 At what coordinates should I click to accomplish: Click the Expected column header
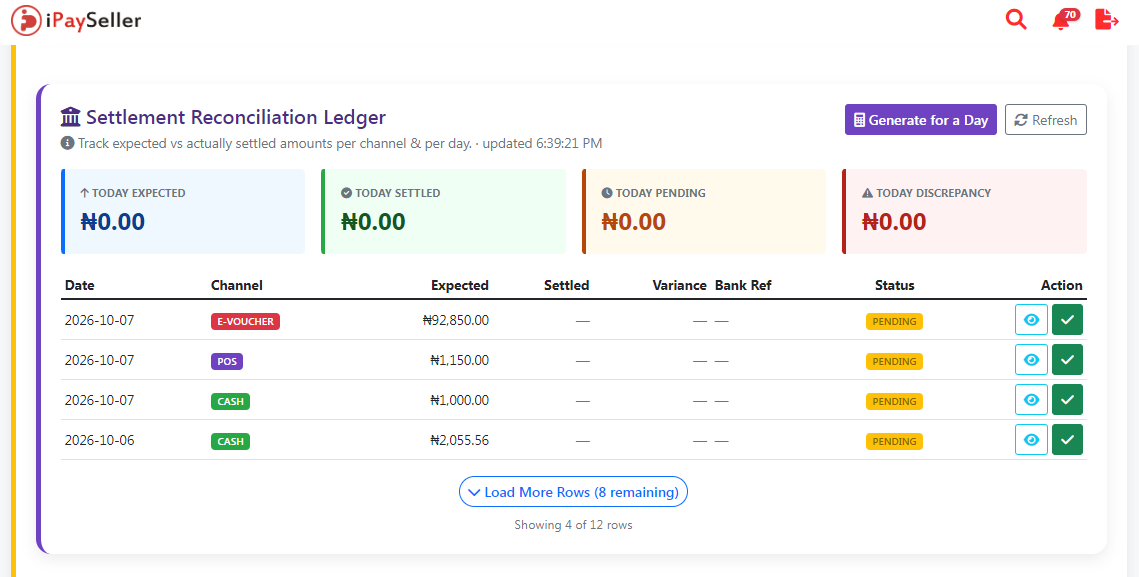pos(459,286)
